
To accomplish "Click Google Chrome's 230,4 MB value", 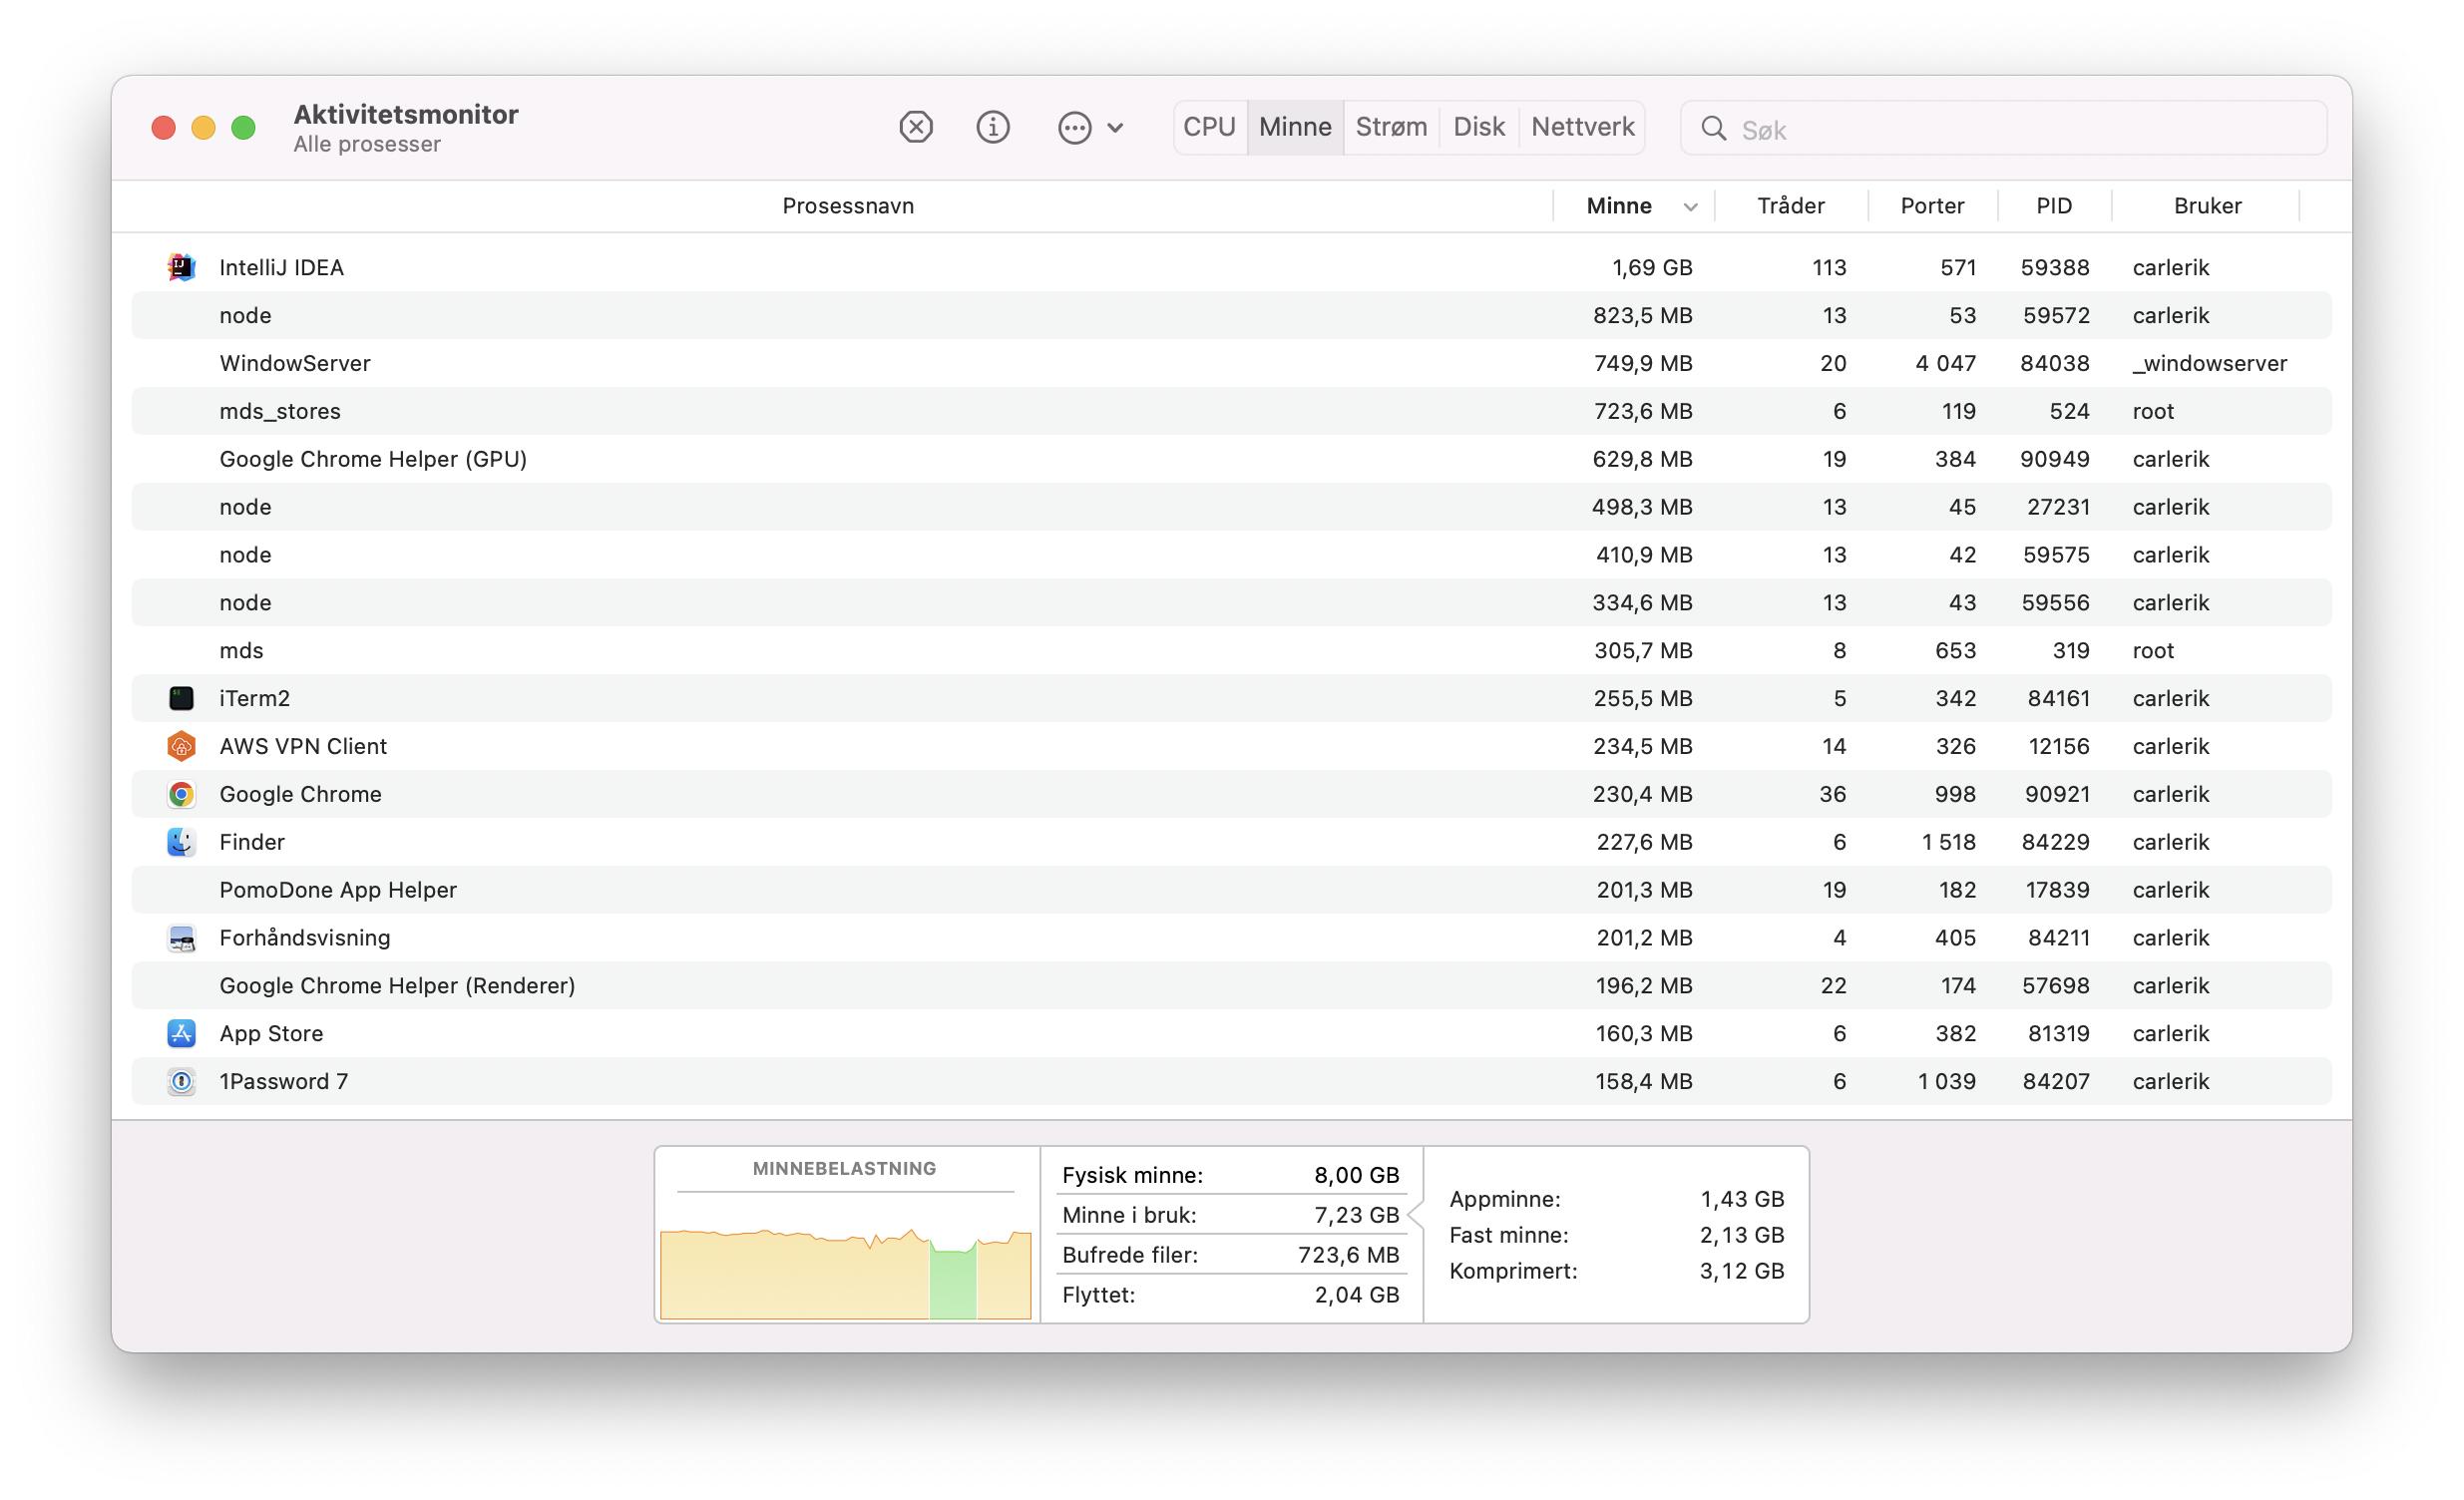I will 1642,794.
